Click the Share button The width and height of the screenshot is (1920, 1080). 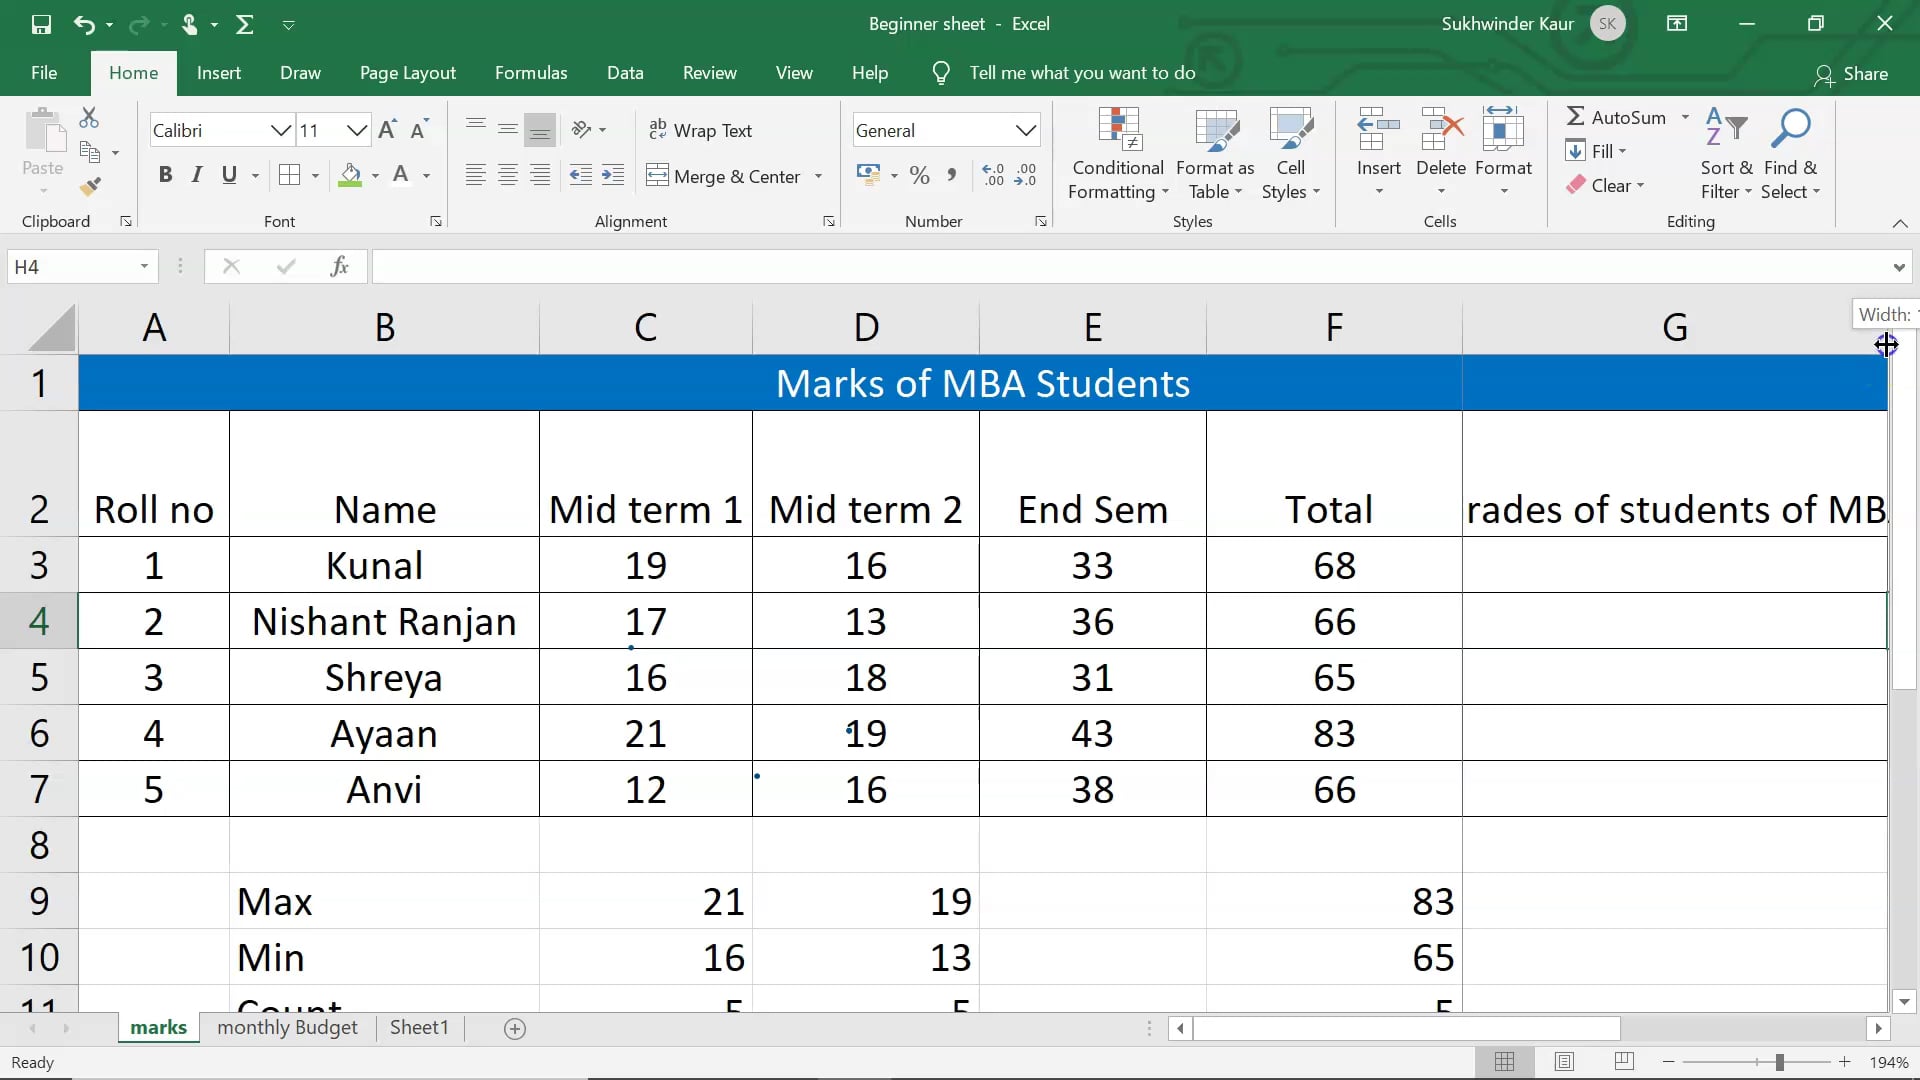click(x=1854, y=74)
